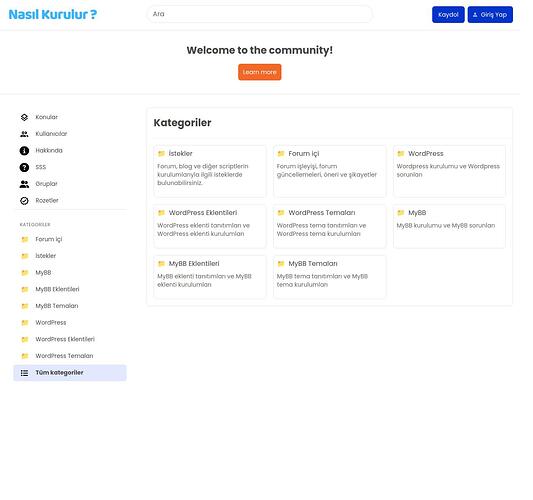Go to WordPress Eklentileri in sidebar

click(x=70, y=339)
